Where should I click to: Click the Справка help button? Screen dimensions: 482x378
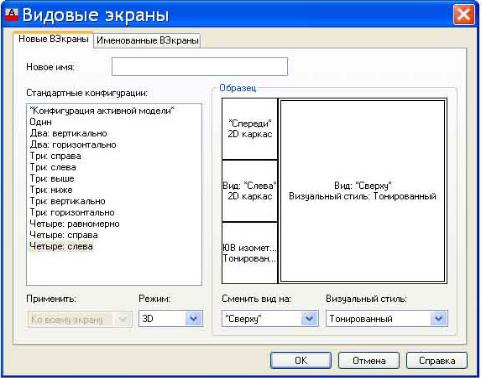pos(437,361)
